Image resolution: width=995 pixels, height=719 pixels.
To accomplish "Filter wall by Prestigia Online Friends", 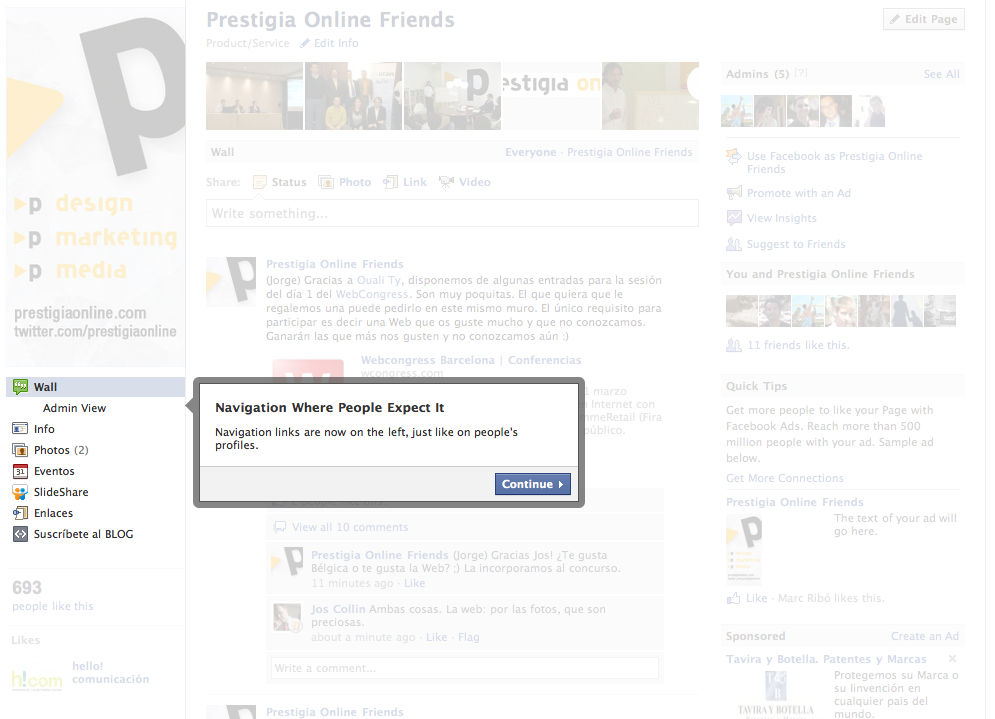I will pos(629,152).
